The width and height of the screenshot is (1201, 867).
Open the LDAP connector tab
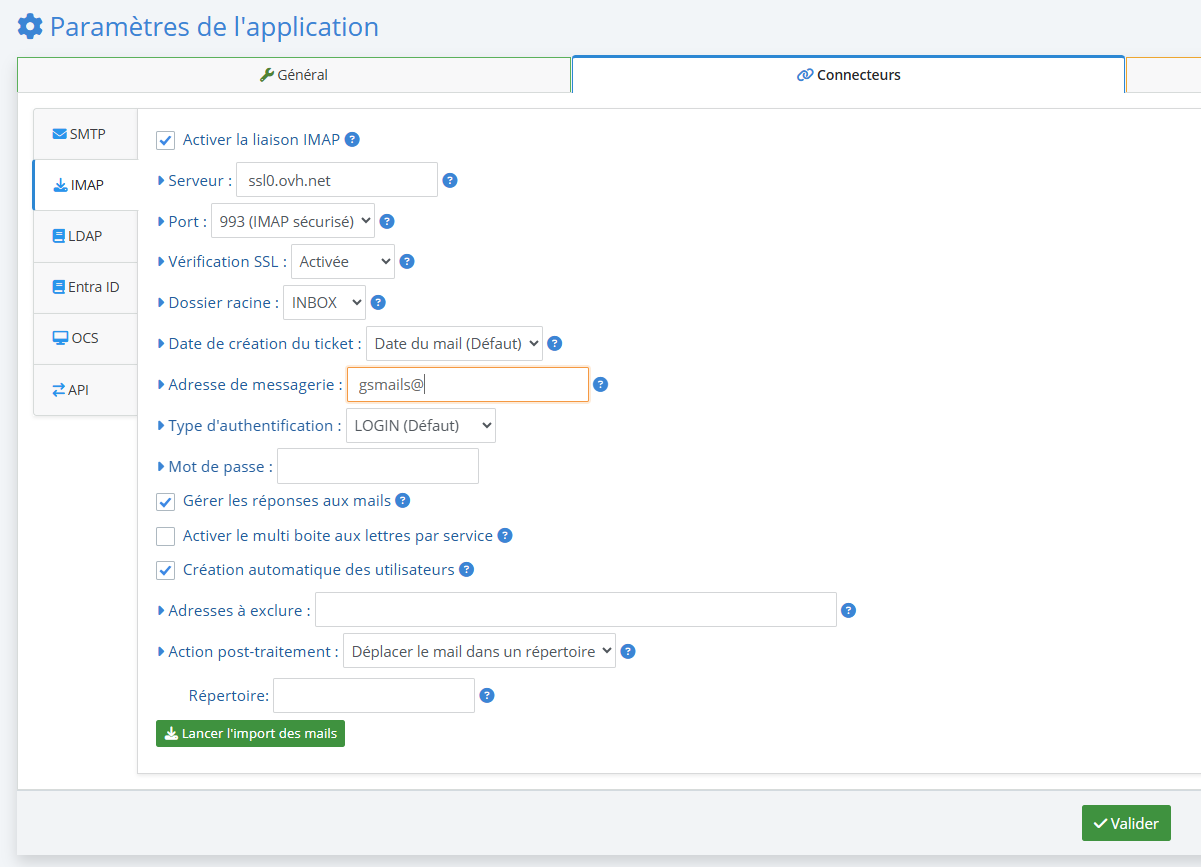tap(85, 236)
